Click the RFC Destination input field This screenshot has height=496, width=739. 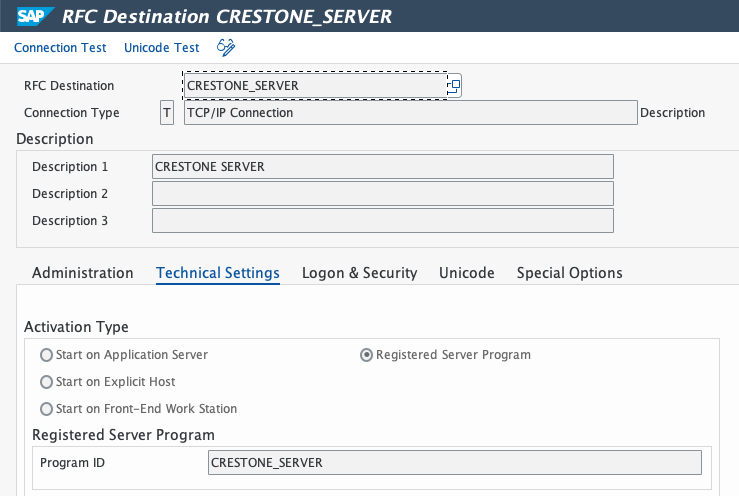pos(314,86)
